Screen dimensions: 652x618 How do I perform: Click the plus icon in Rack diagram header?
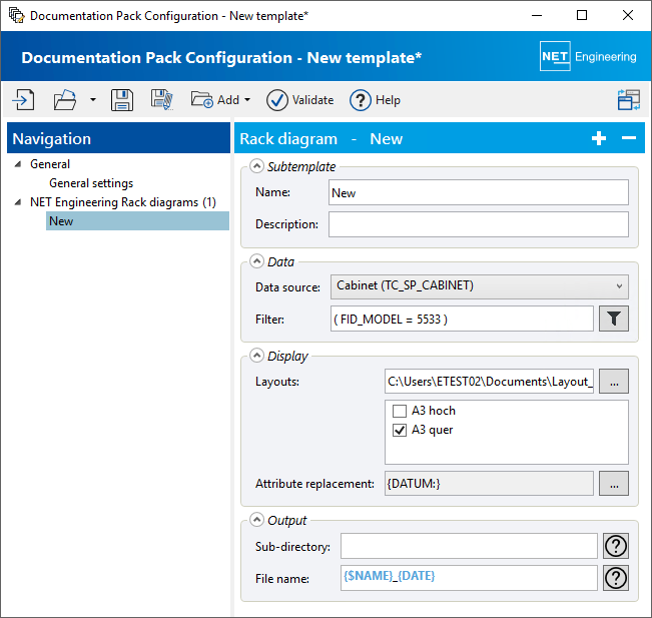(x=599, y=139)
